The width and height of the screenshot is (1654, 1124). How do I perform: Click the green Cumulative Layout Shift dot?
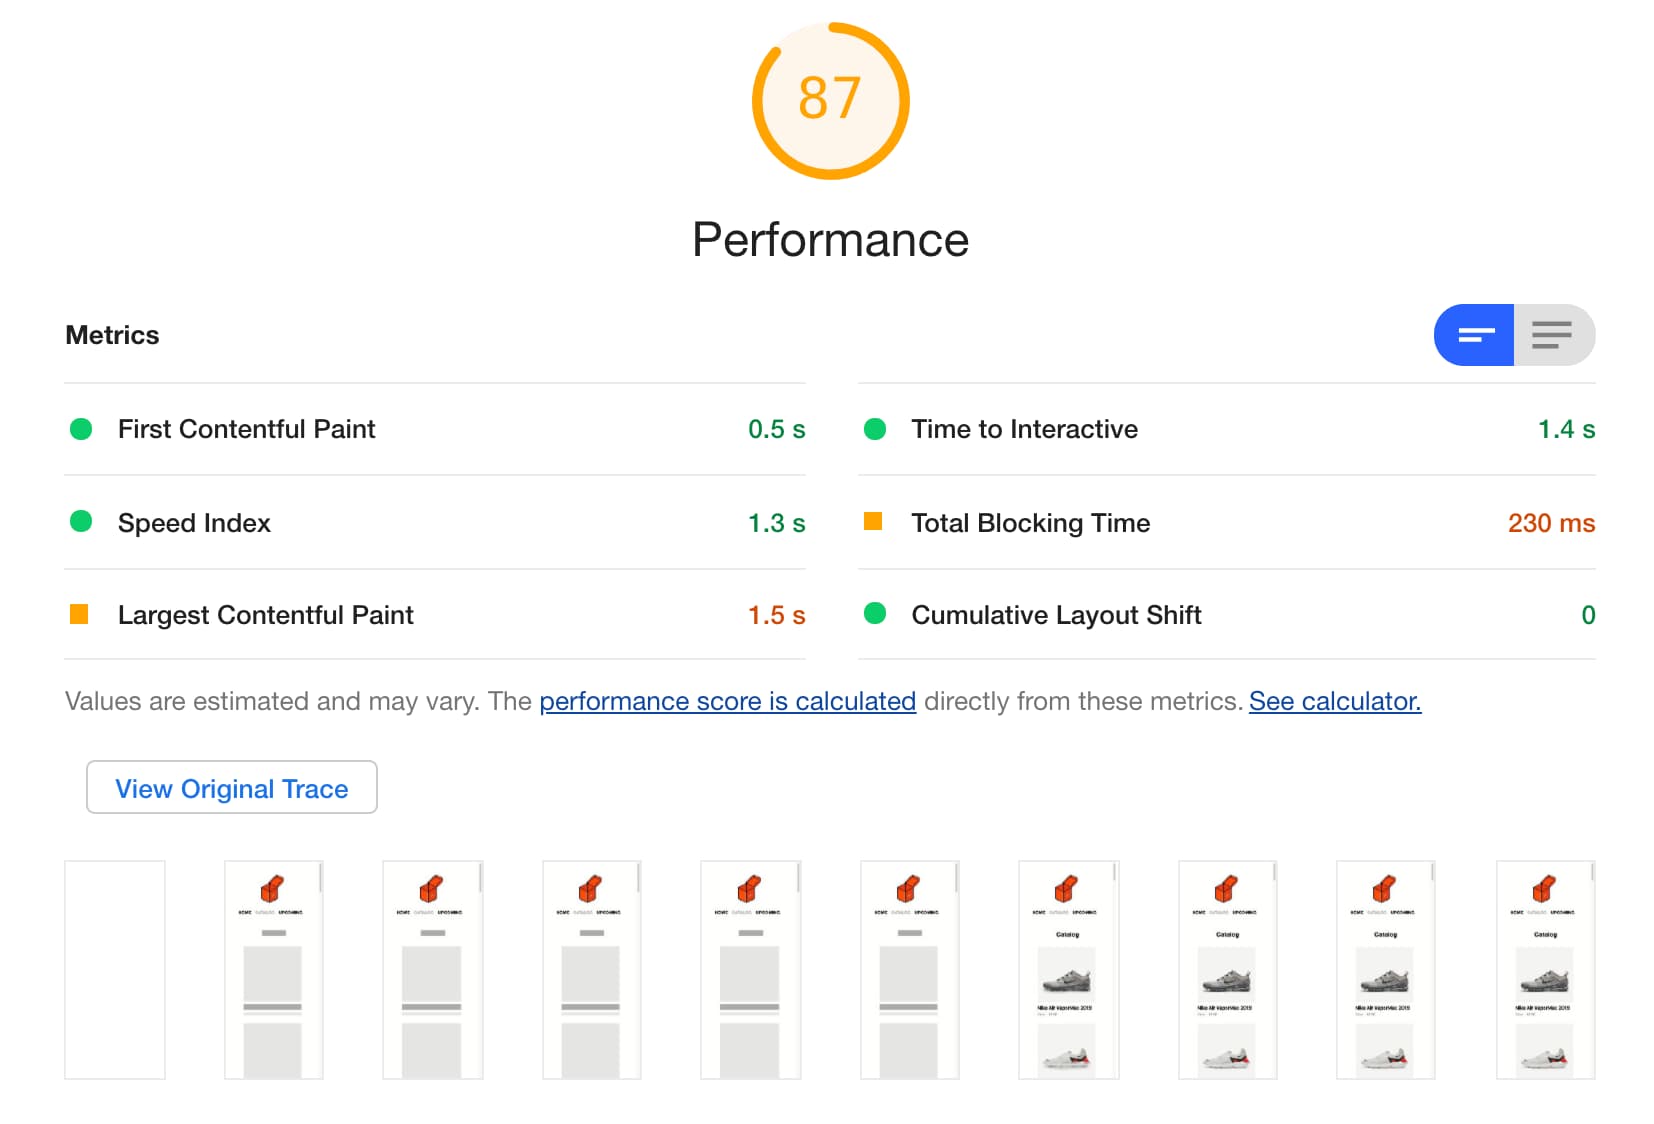click(875, 613)
